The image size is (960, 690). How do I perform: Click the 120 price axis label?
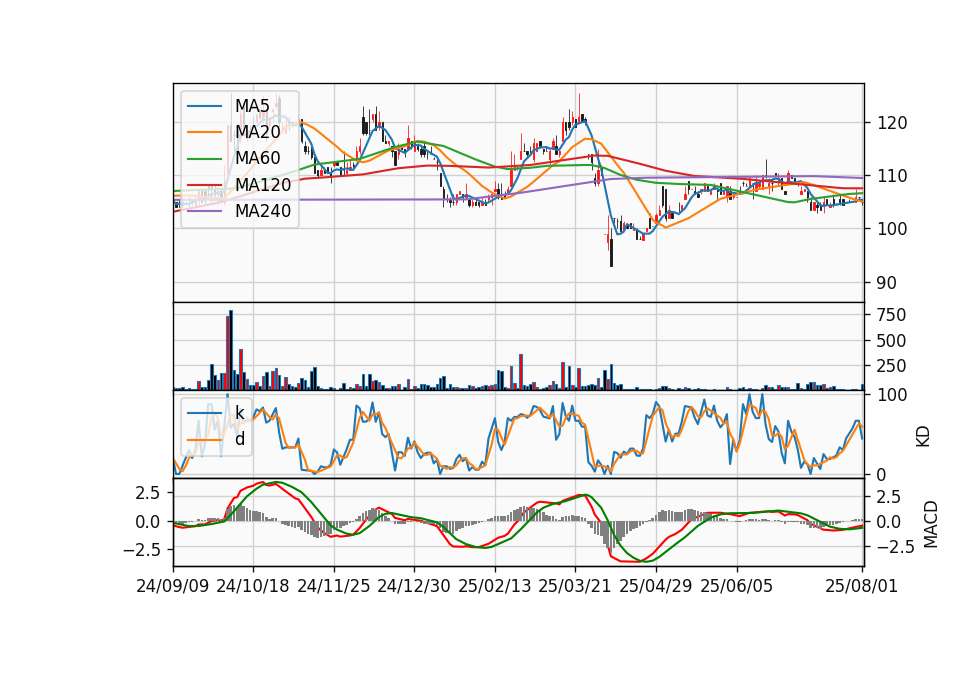(x=892, y=123)
